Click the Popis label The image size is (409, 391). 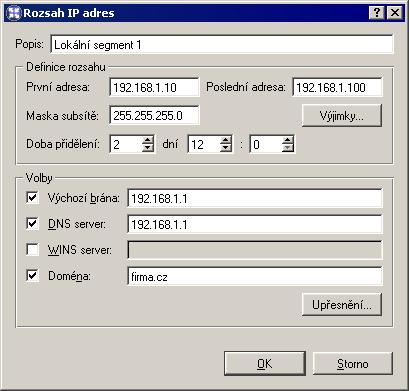click(29, 44)
